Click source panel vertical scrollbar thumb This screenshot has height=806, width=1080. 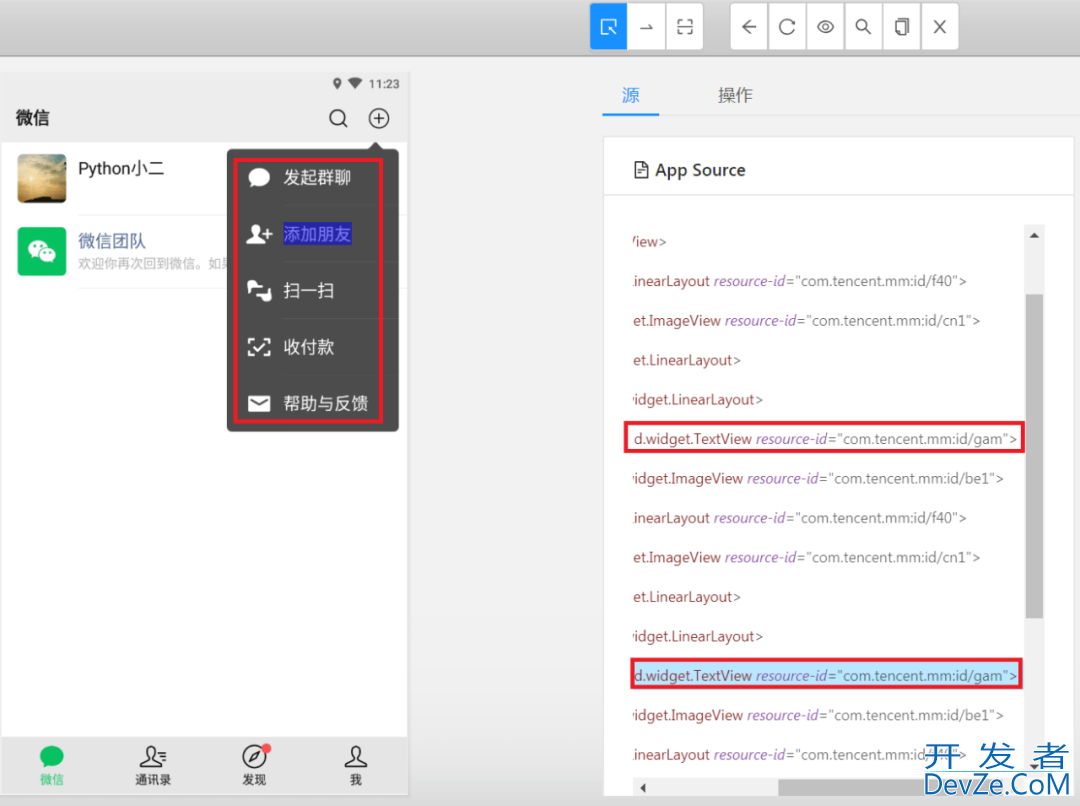point(1034,456)
